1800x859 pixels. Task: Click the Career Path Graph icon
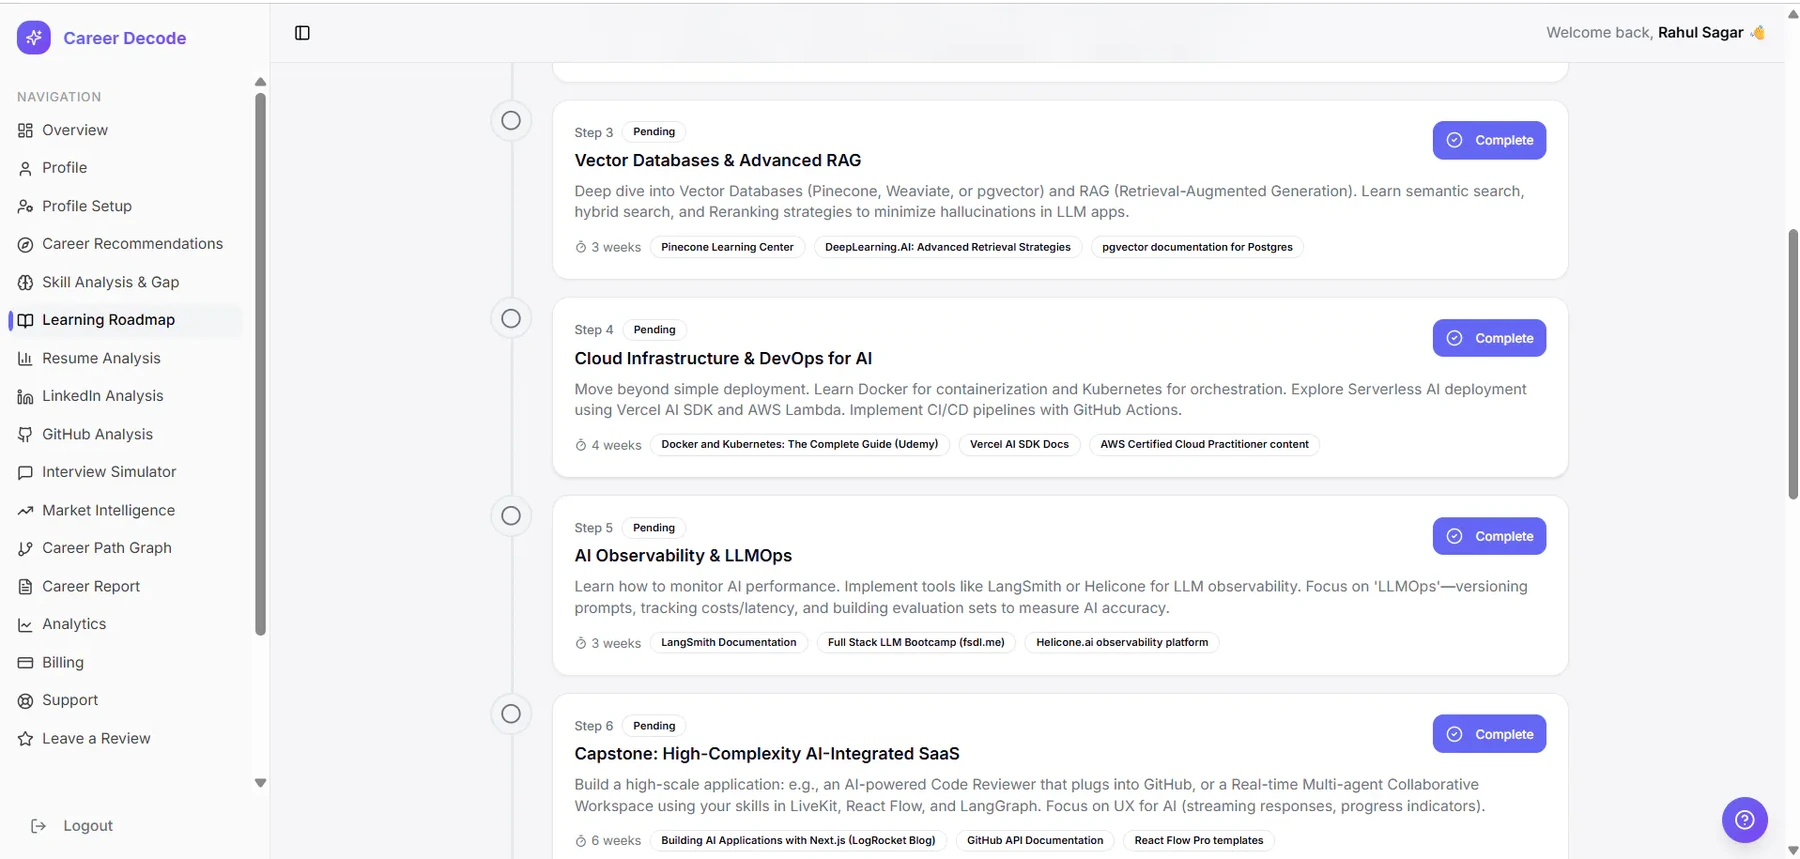point(25,548)
